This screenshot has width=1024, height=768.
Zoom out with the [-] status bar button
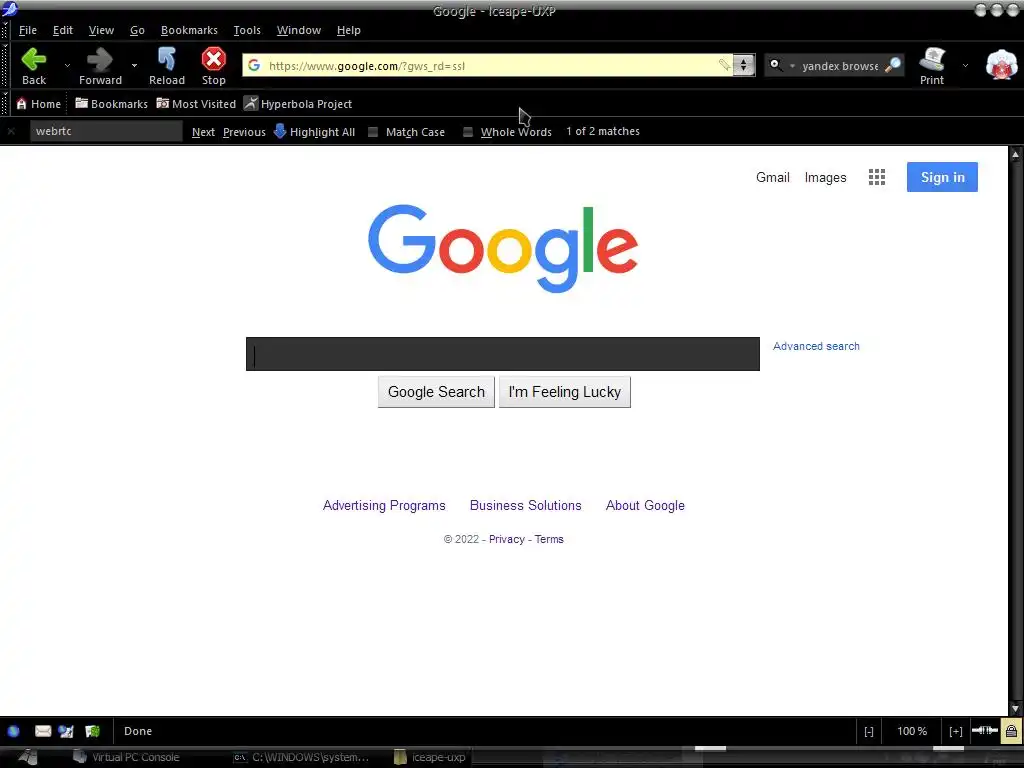(x=869, y=731)
